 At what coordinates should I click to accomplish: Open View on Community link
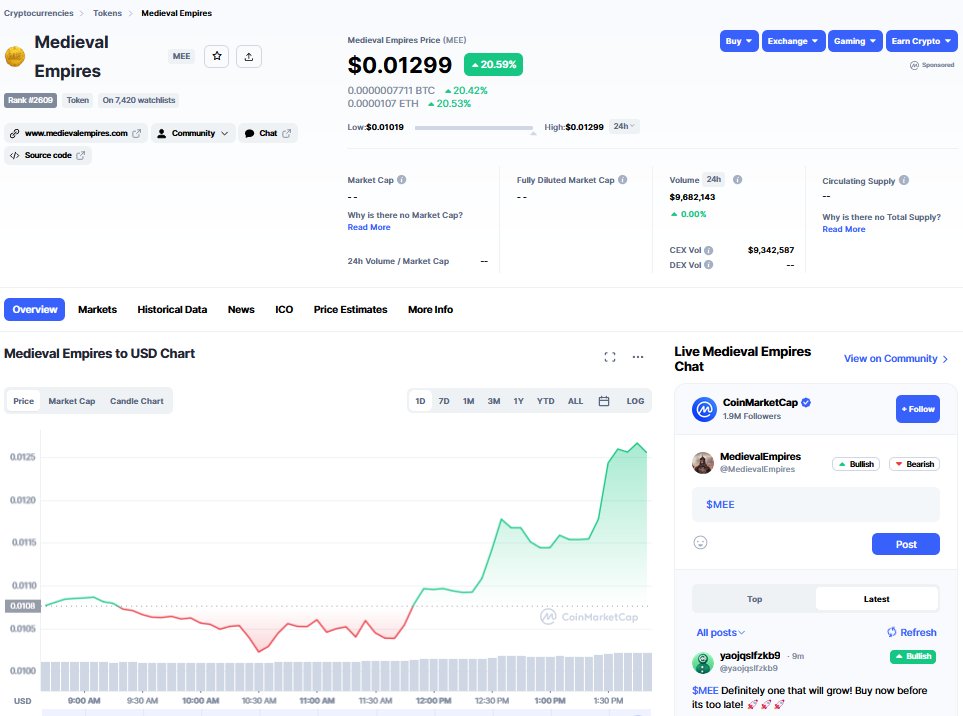(x=896, y=359)
